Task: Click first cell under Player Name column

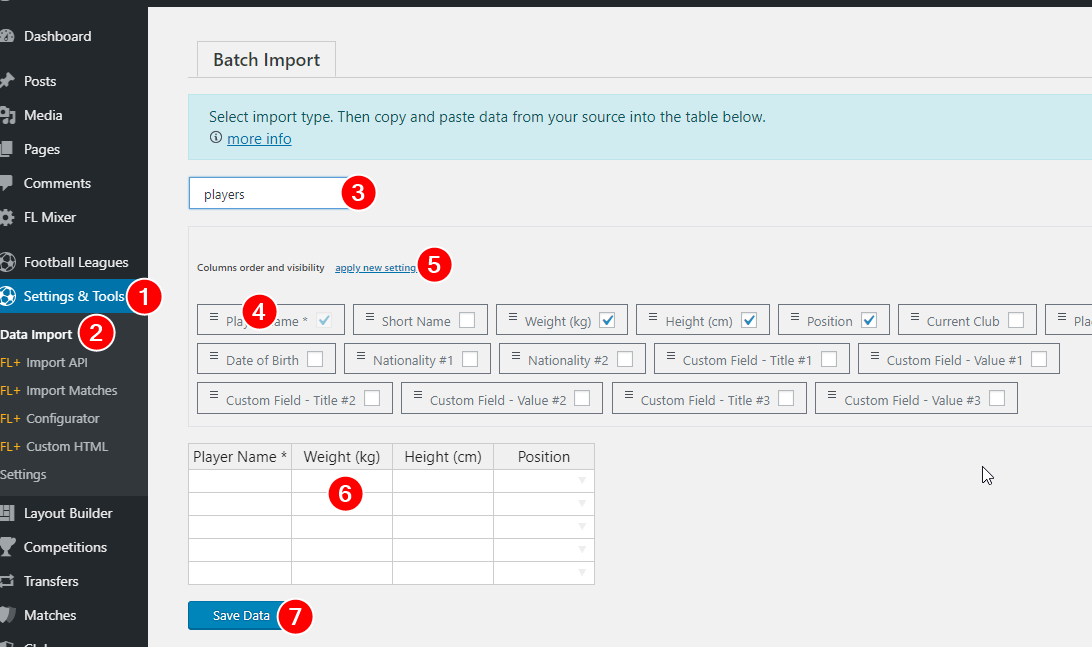Action: (x=240, y=481)
